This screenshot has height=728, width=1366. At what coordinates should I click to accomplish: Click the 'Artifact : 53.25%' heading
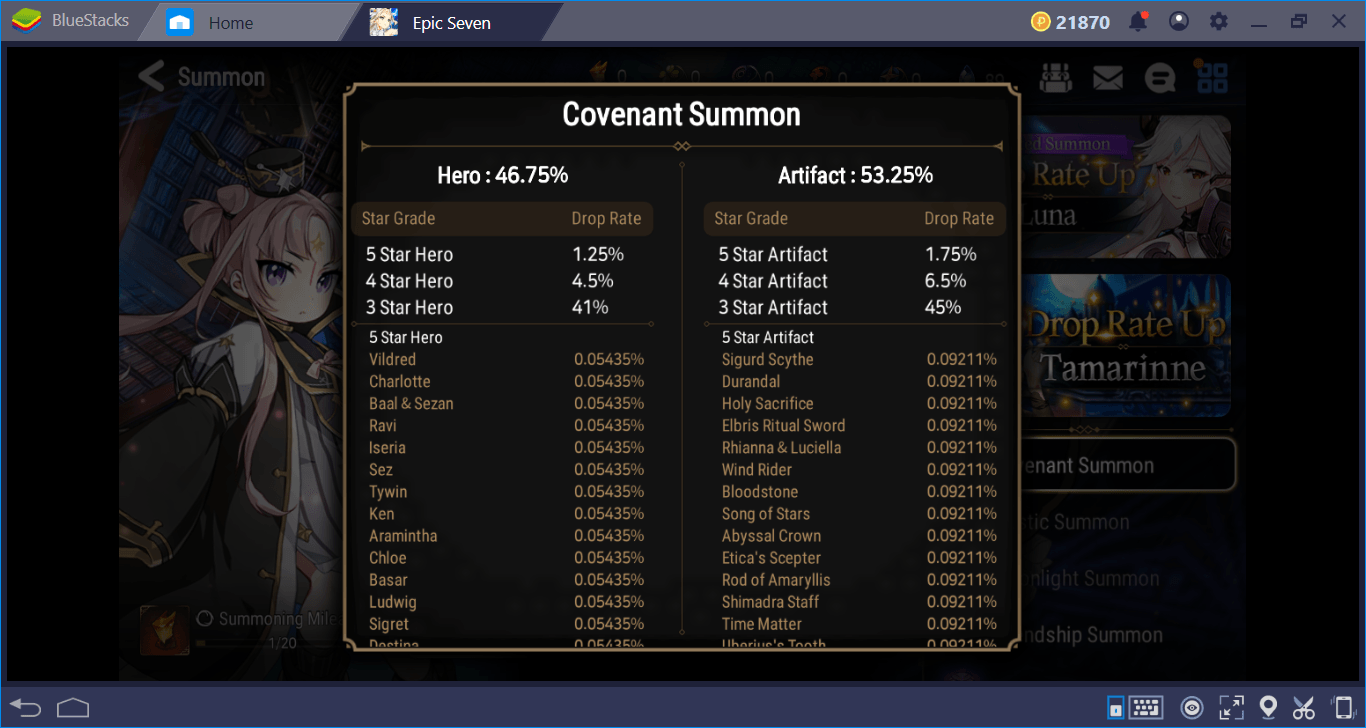click(x=856, y=175)
